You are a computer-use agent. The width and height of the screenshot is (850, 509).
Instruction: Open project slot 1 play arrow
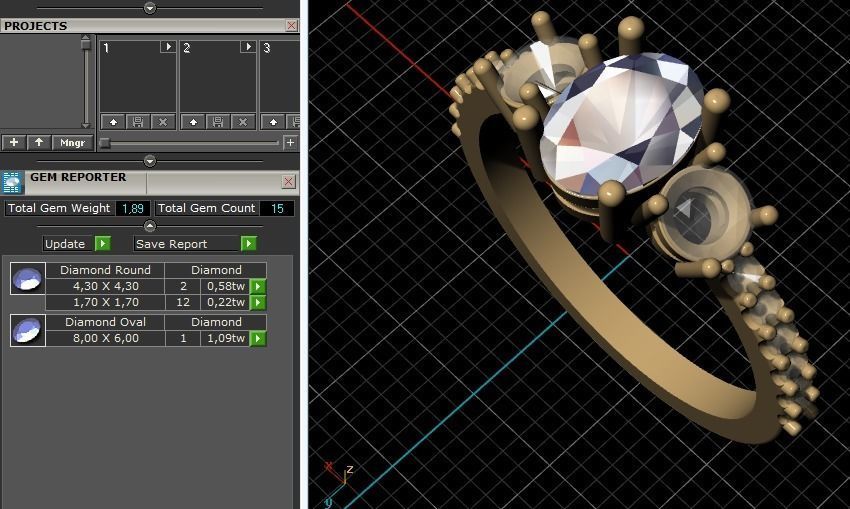coord(168,47)
